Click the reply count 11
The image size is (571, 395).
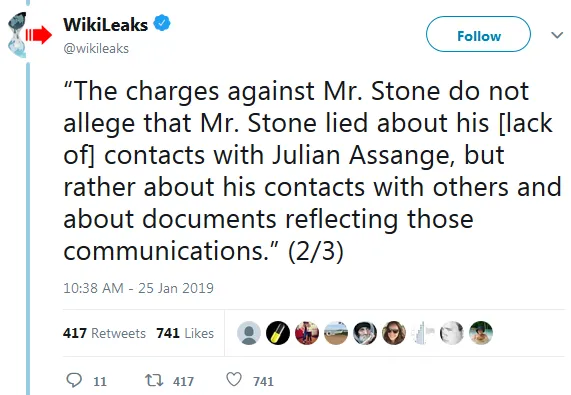100,382
